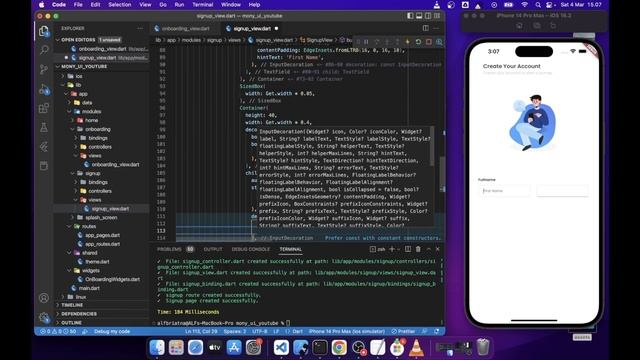640x360 pixels.
Task: Open the Flutter widget inspector from debug toolbar
Action: (x=439, y=42)
